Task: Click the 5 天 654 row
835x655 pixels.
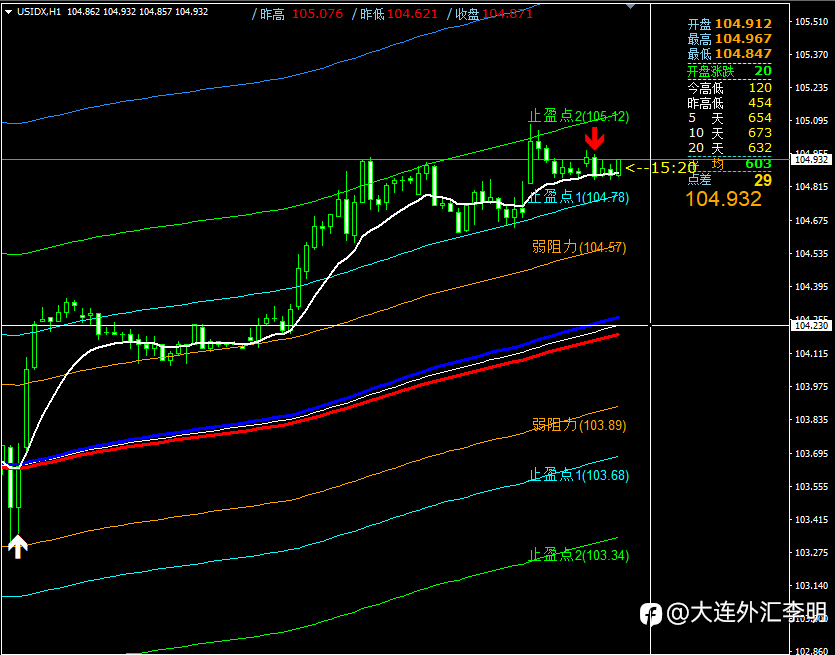Action: 729,118
